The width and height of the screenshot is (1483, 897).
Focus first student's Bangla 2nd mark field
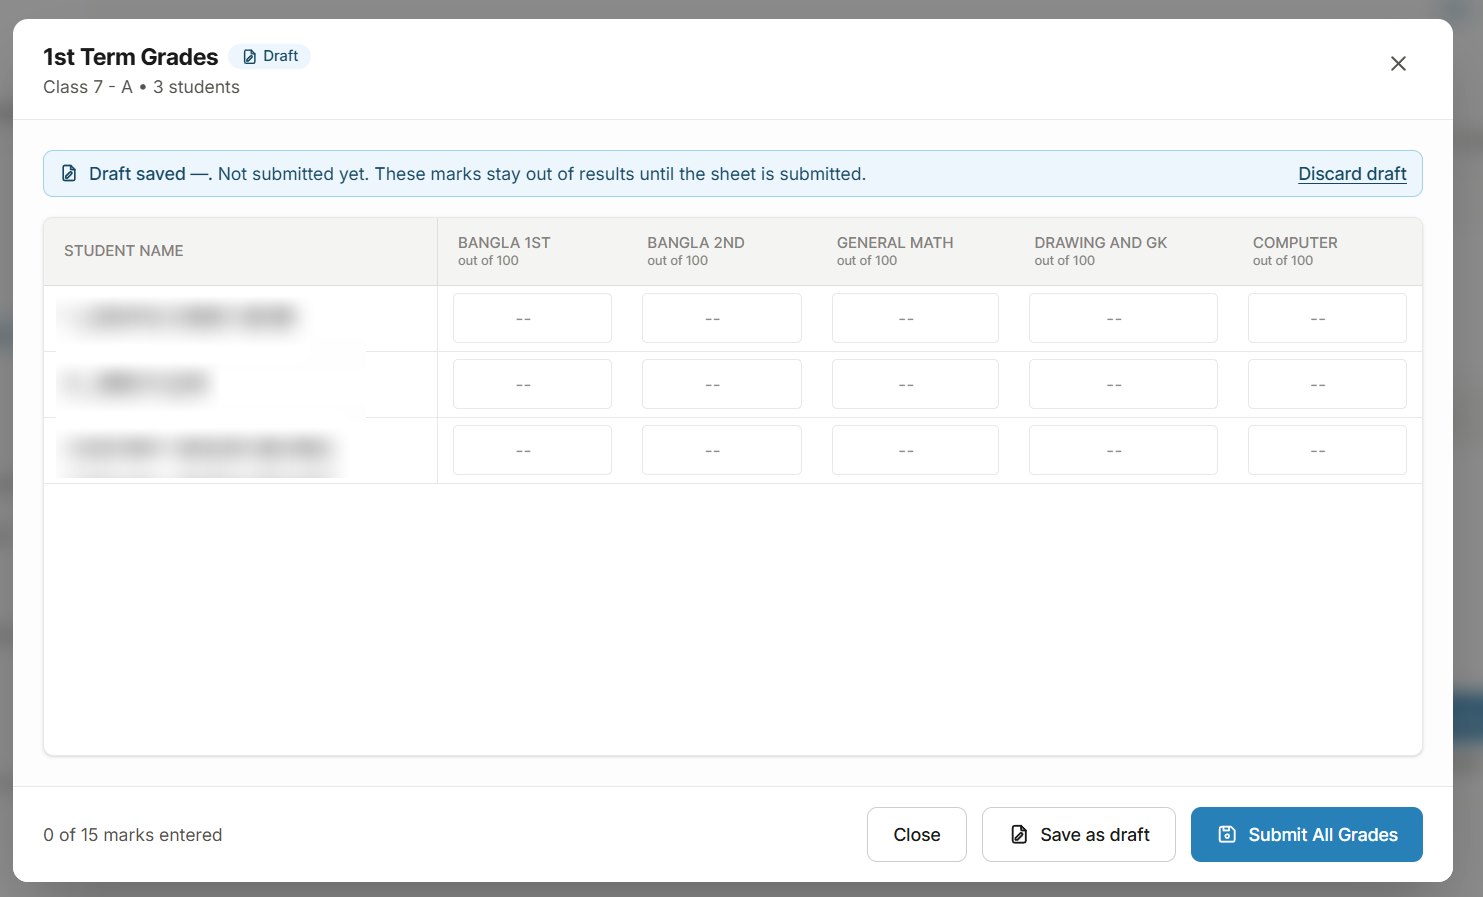[x=722, y=318]
